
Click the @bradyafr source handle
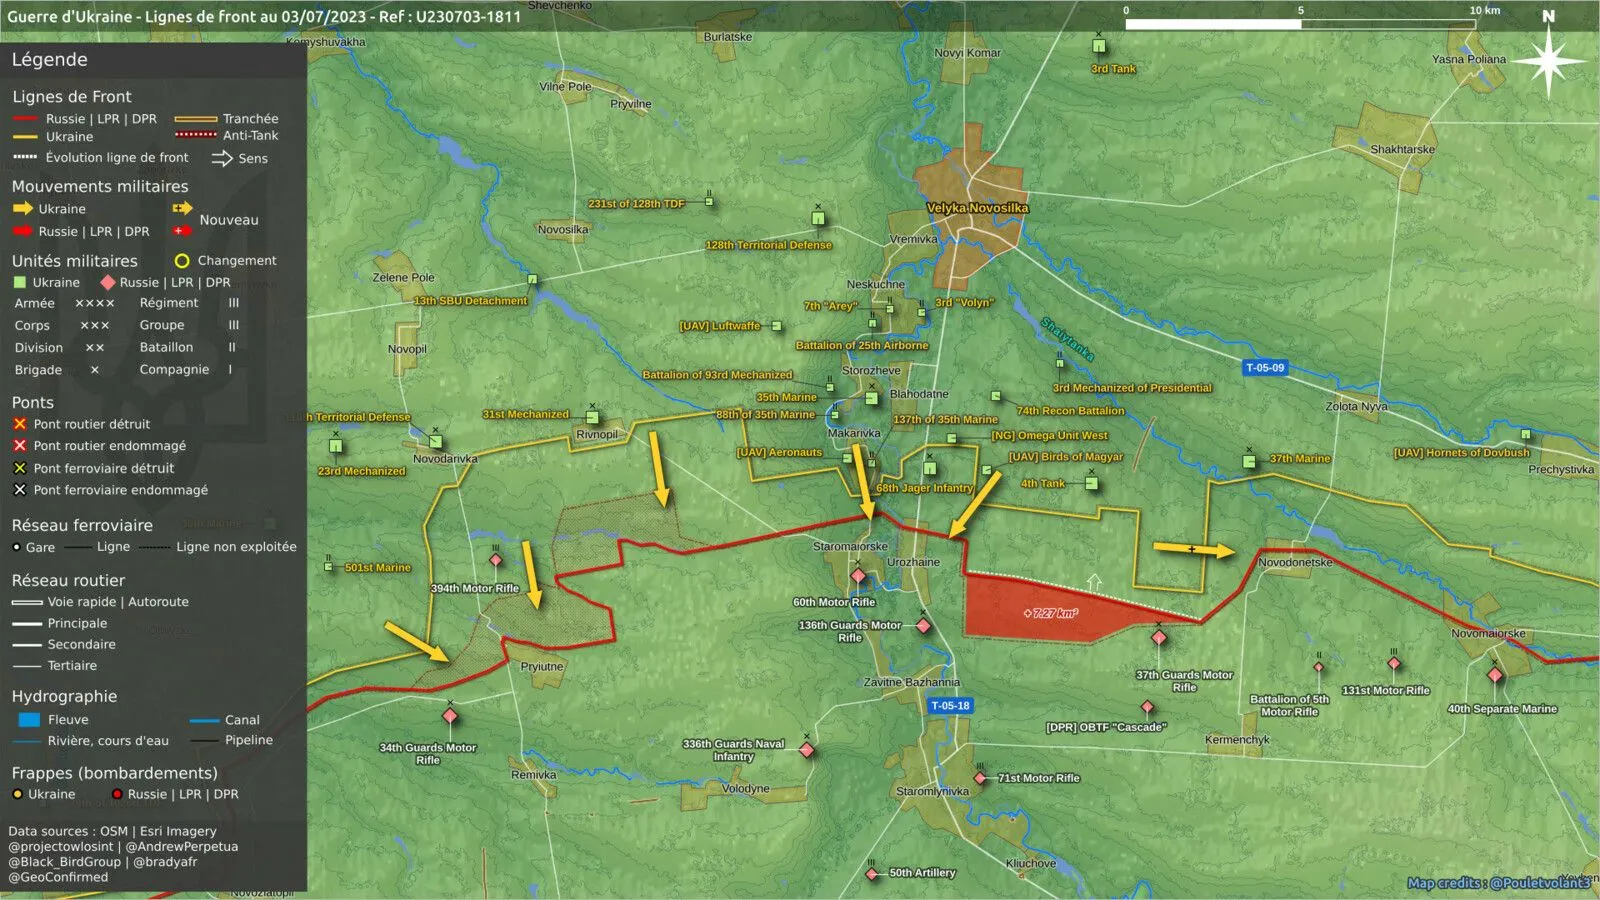165,862
